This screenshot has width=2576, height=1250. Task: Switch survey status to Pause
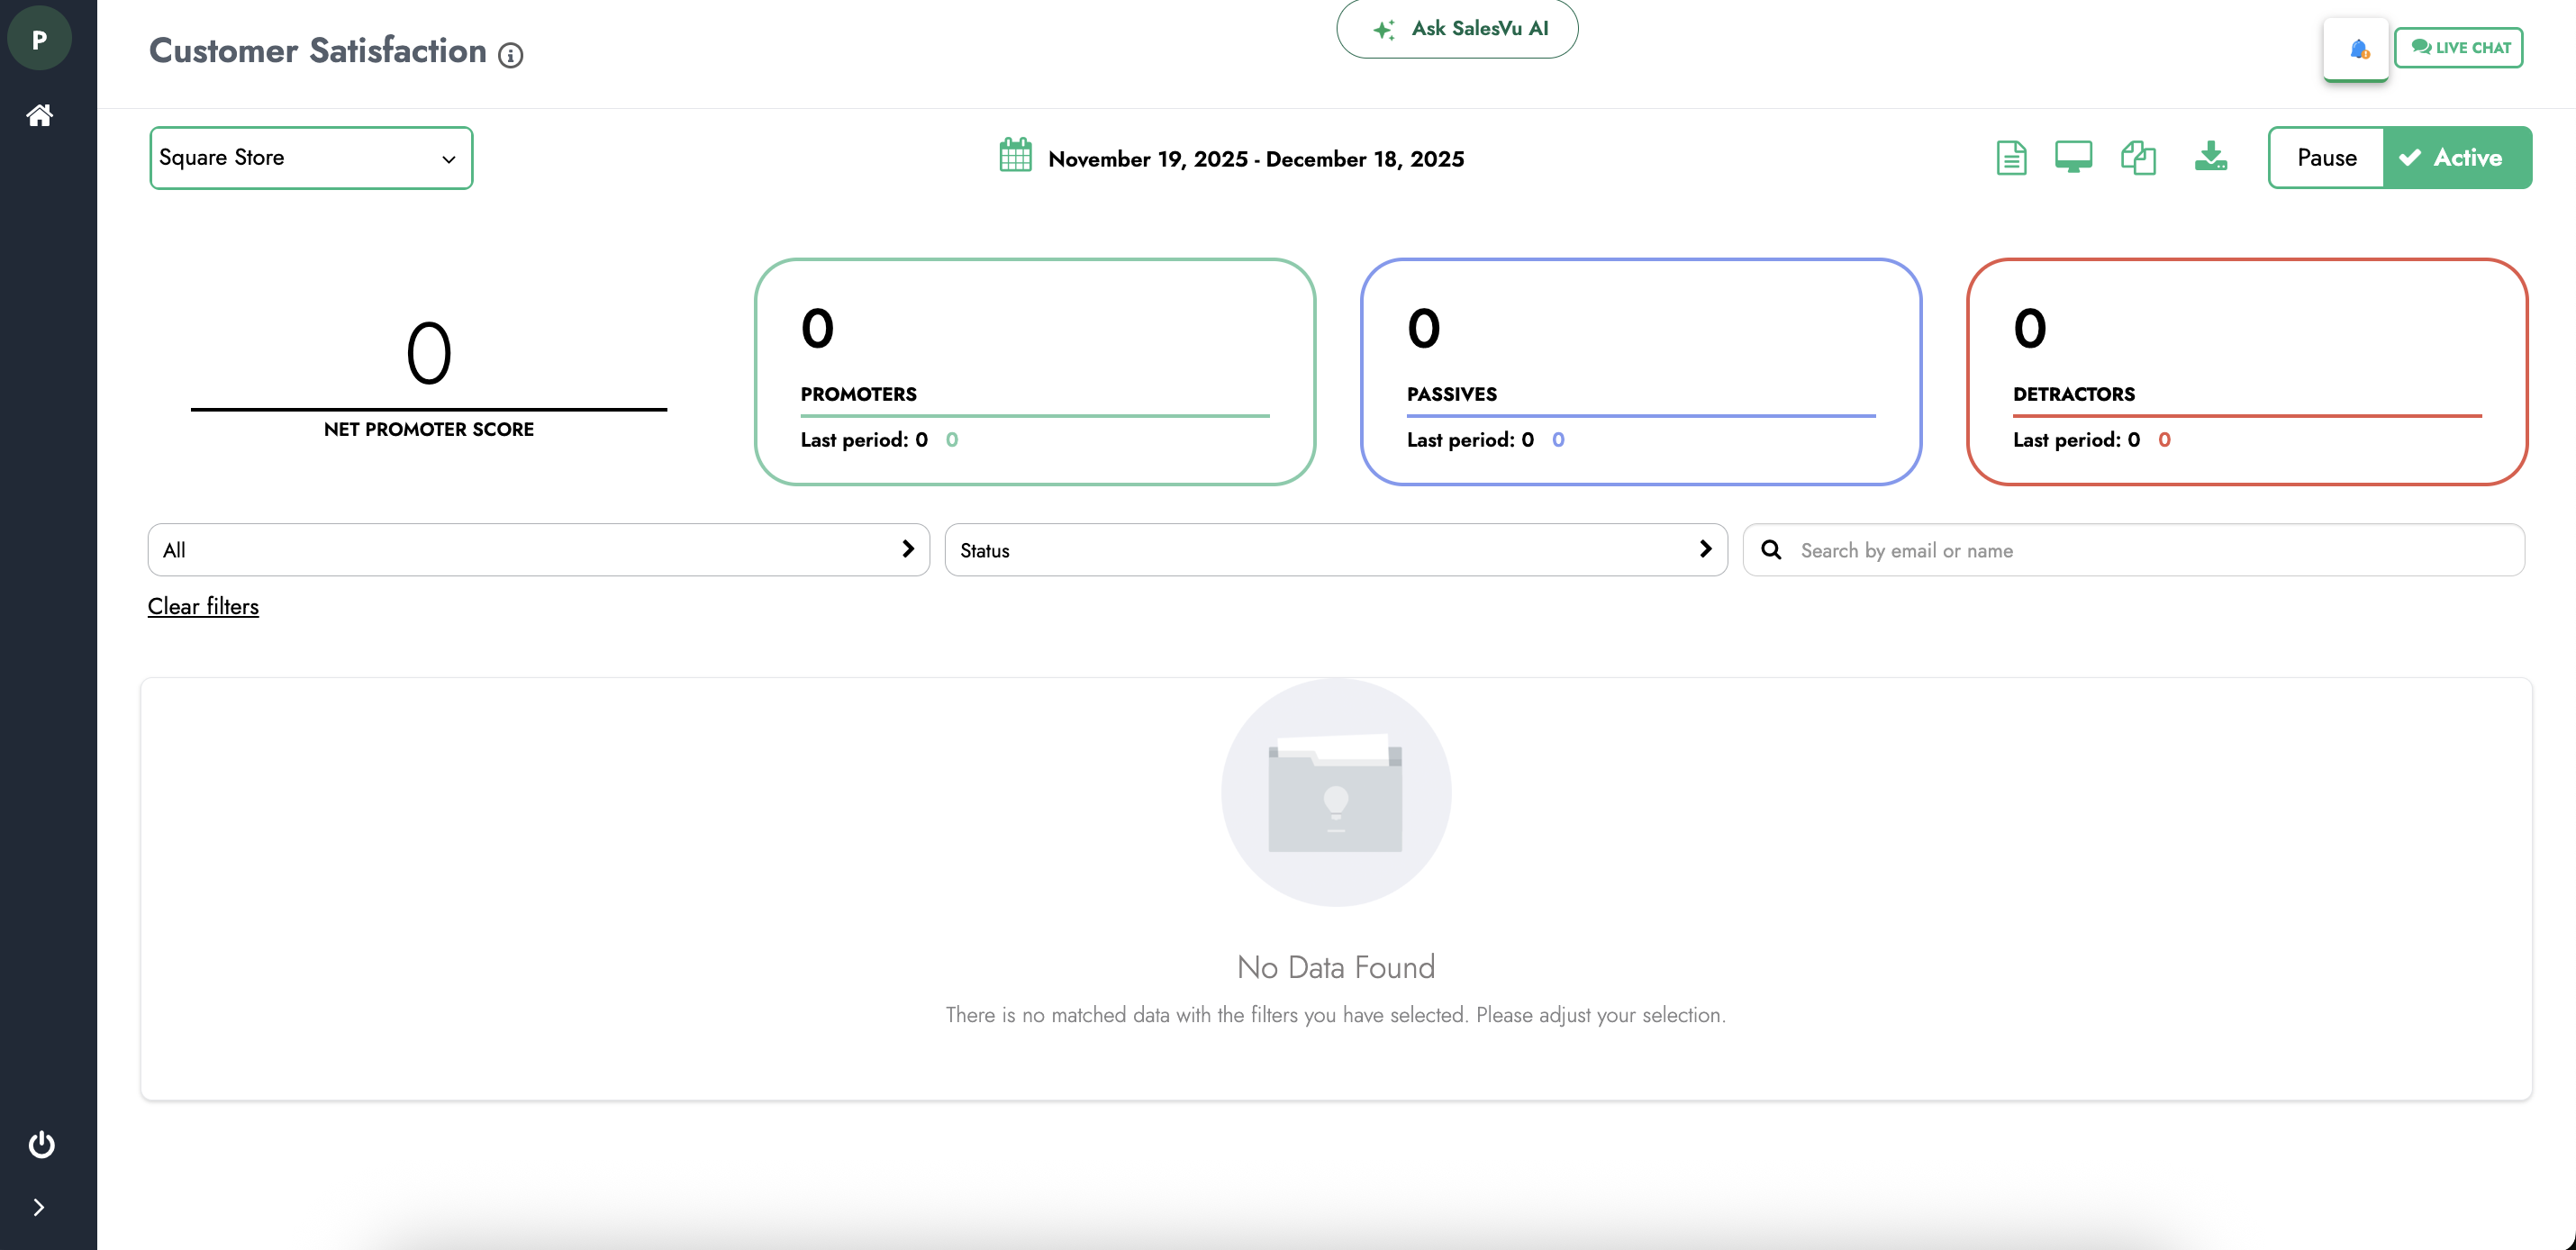[2326, 158]
